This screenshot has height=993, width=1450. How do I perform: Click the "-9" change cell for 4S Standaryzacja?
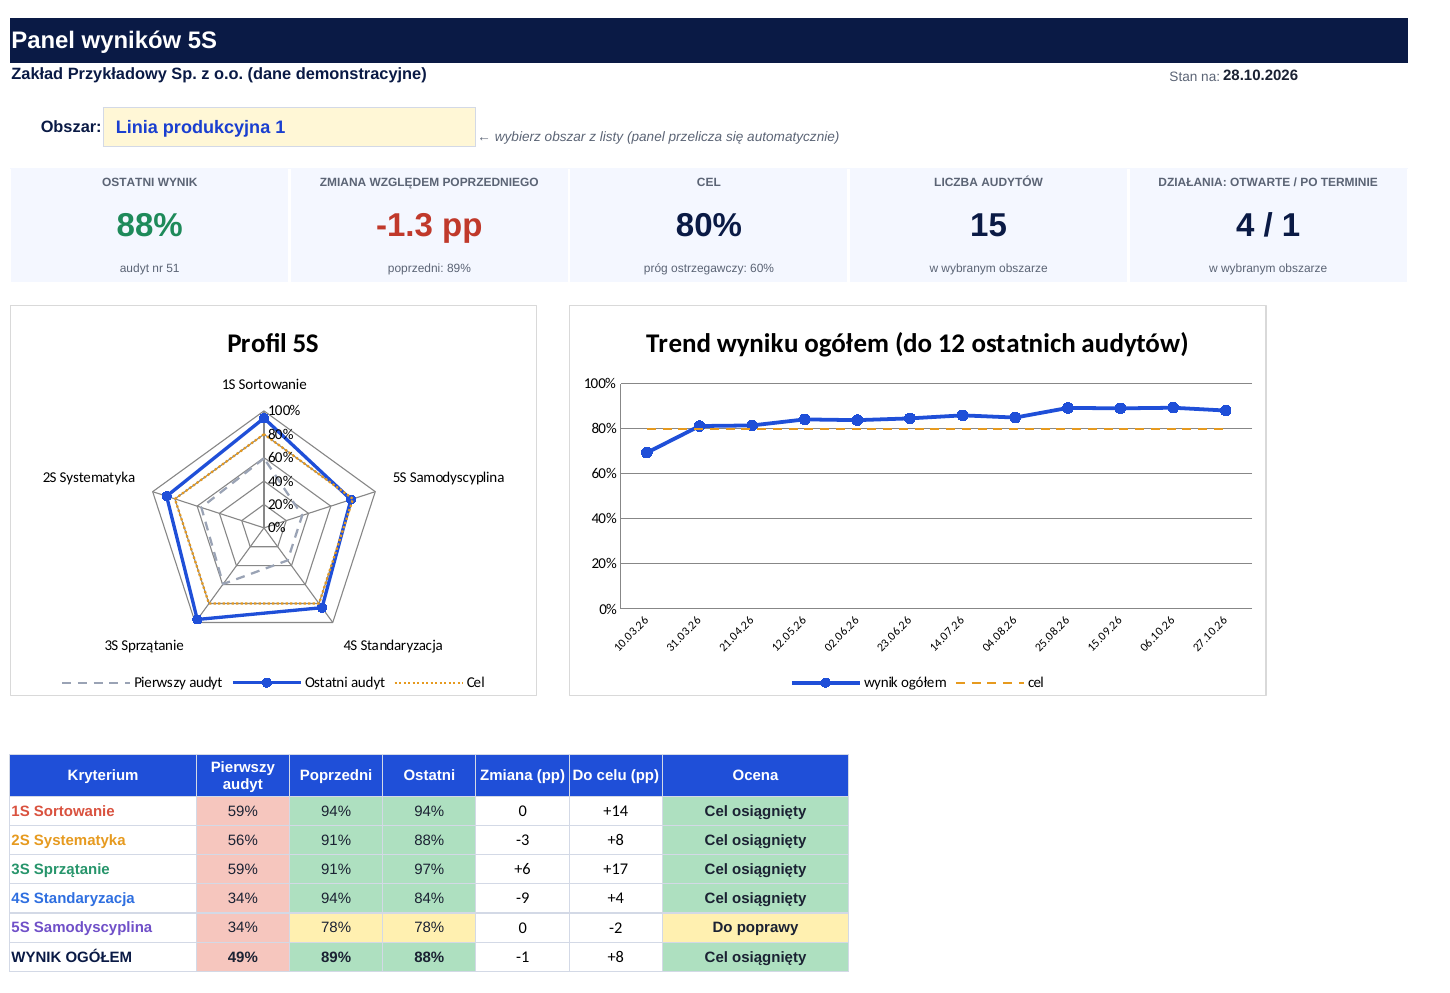click(x=522, y=898)
